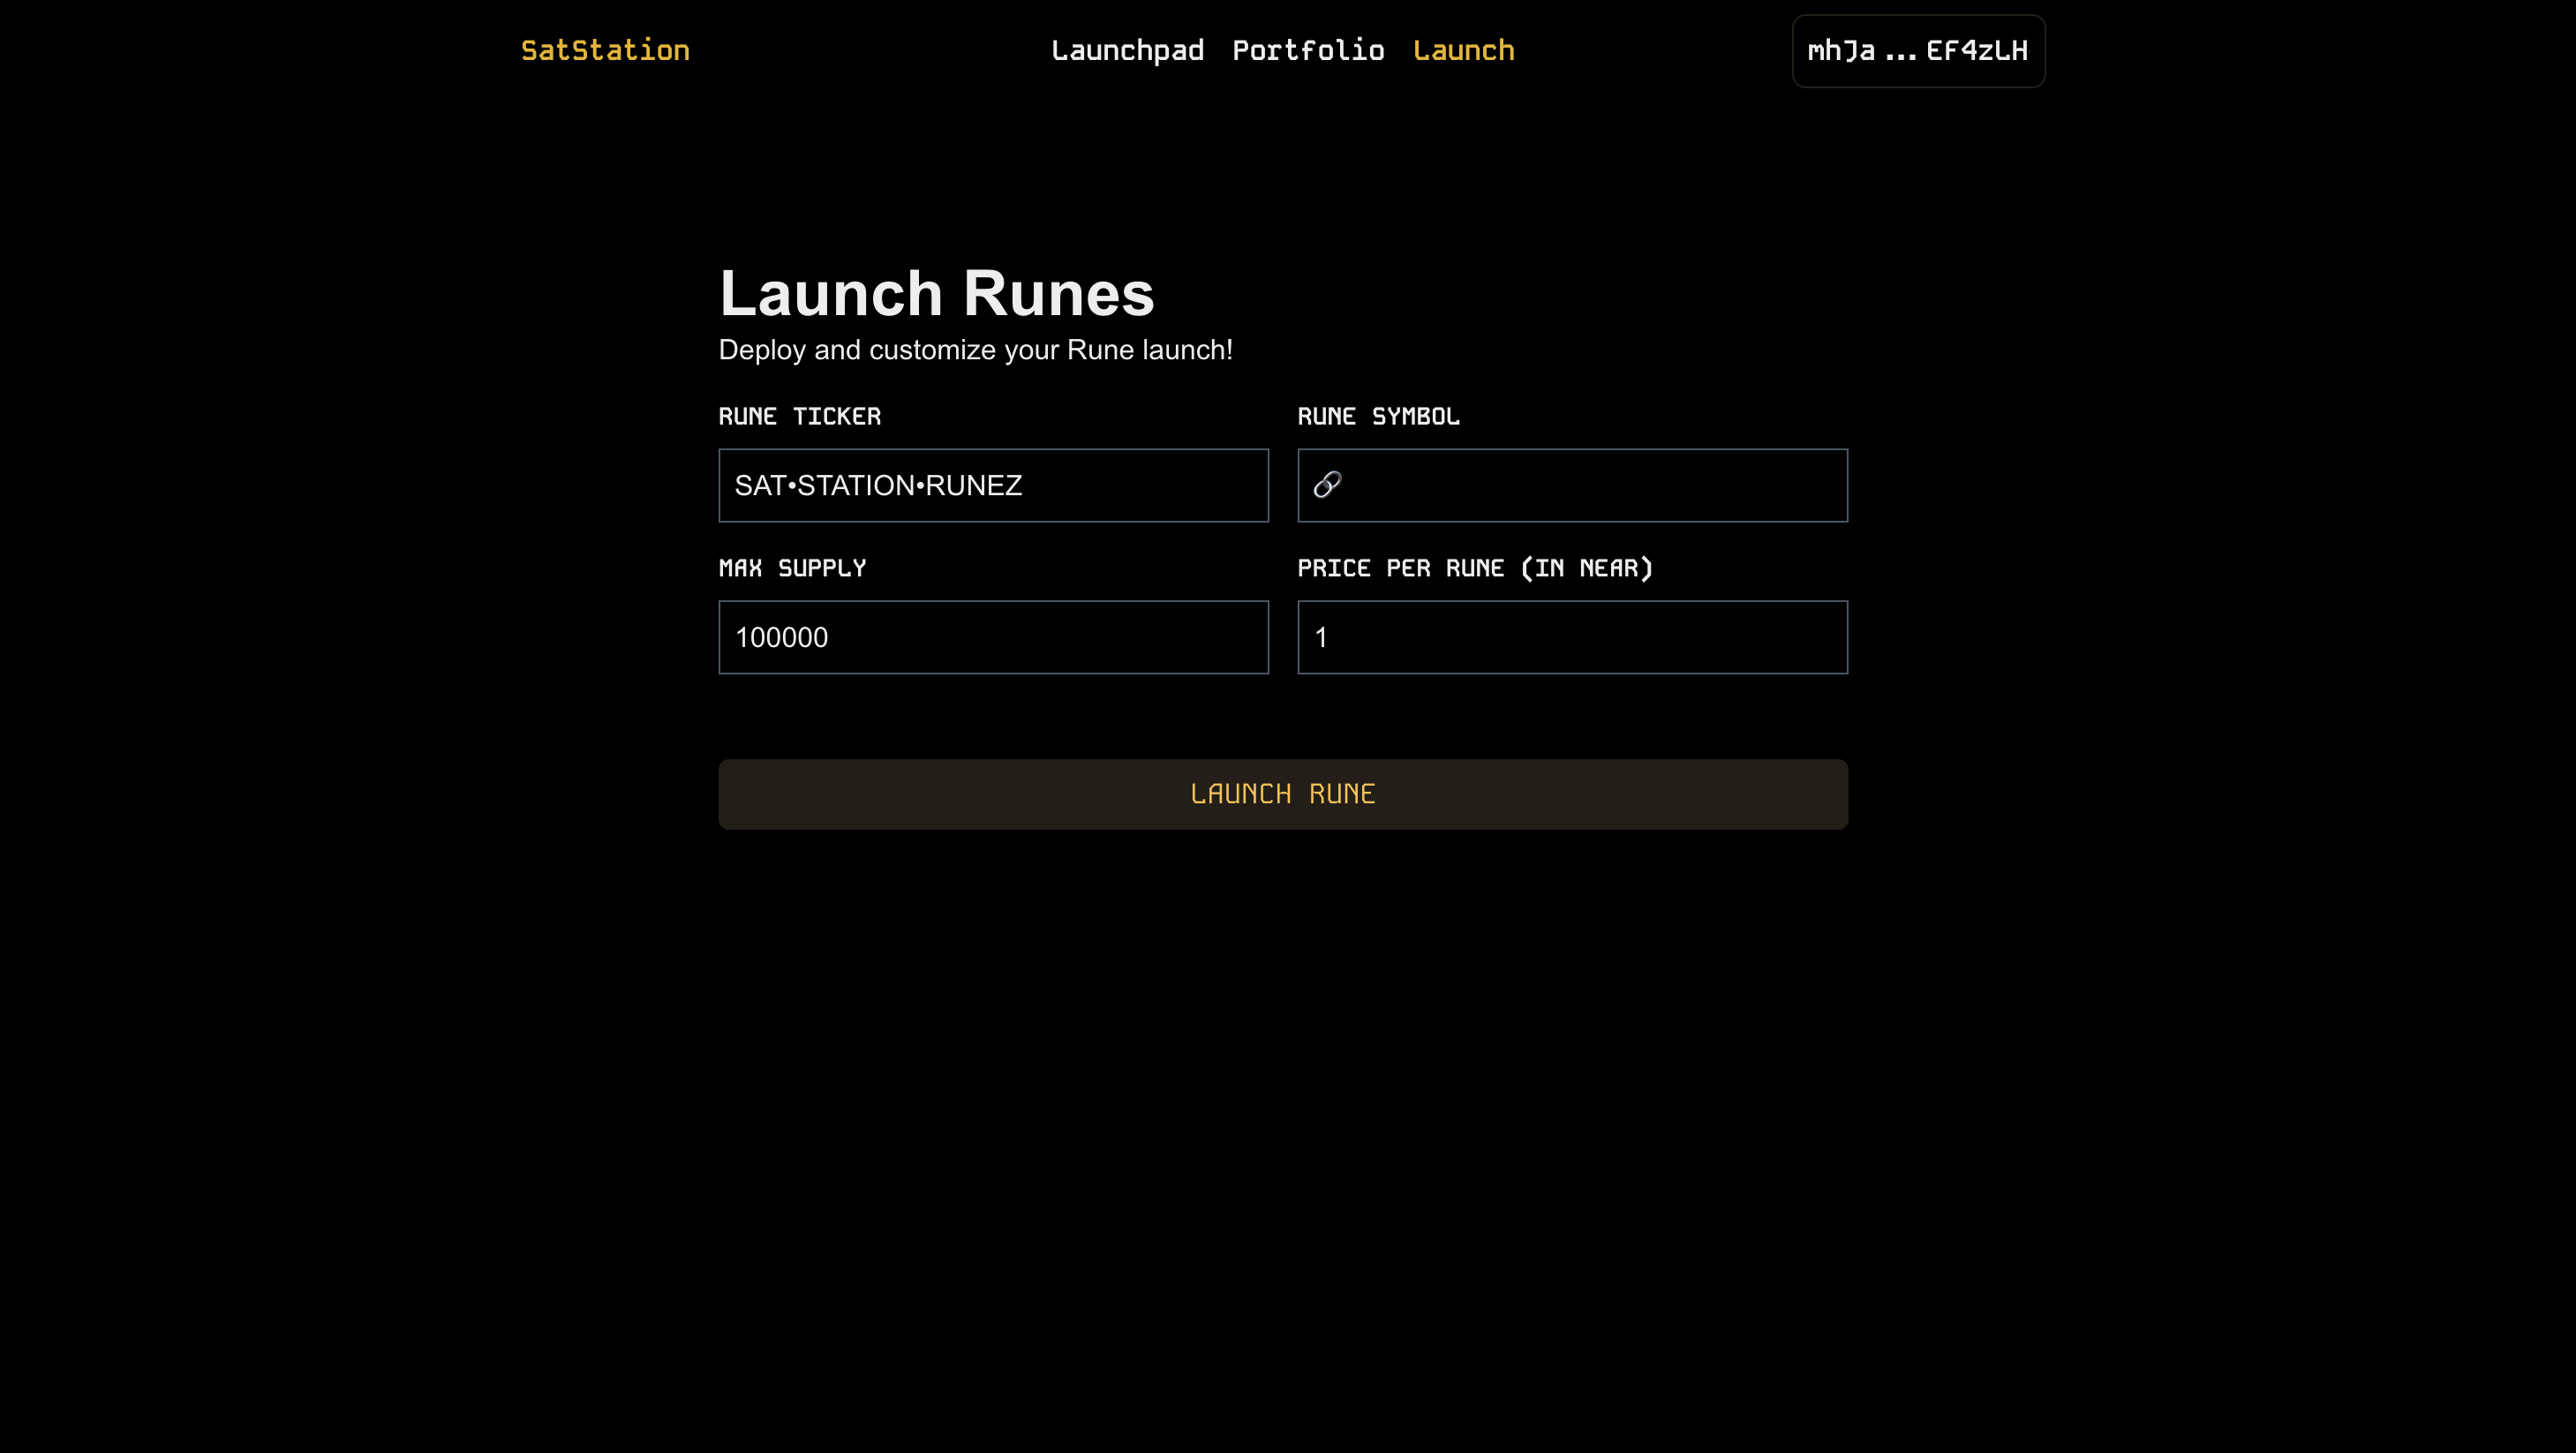Open the mhJa...Ef4zLH wallet button
The height and width of the screenshot is (1453, 2576).
[x=1918, y=51]
